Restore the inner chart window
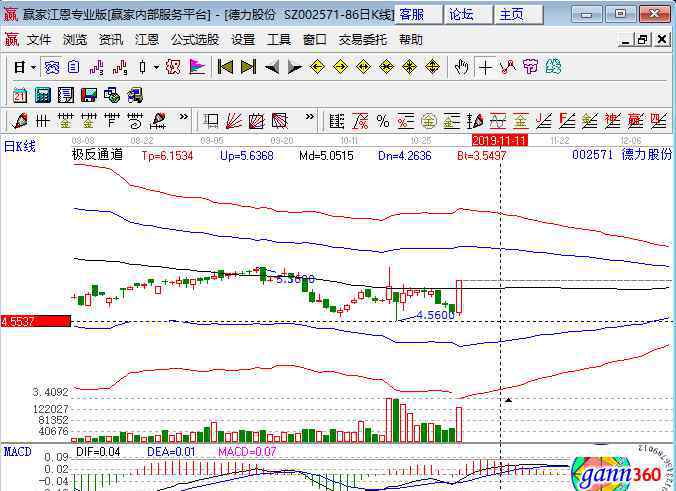This screenshot has width=676, height=491. pyautogui.click(x=642, y=40)
